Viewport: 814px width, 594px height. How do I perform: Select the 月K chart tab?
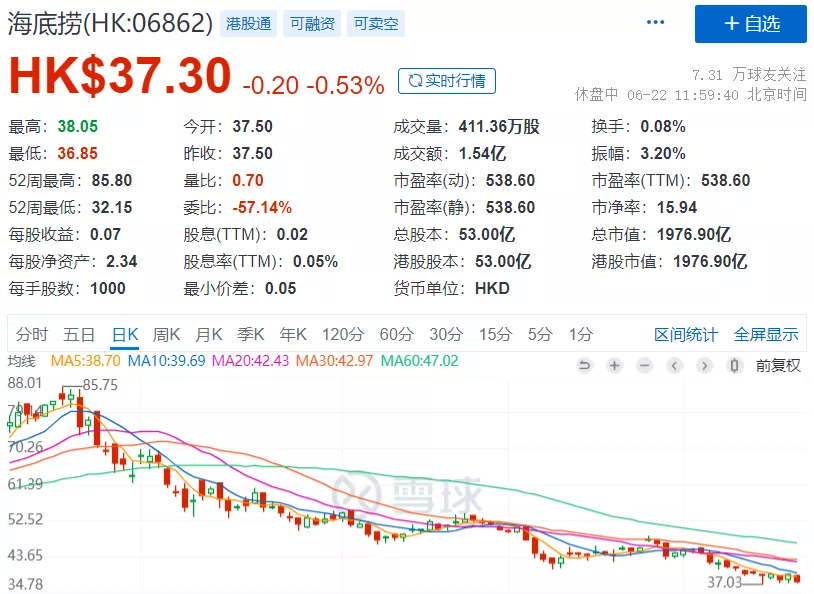[x=209, y=334]
